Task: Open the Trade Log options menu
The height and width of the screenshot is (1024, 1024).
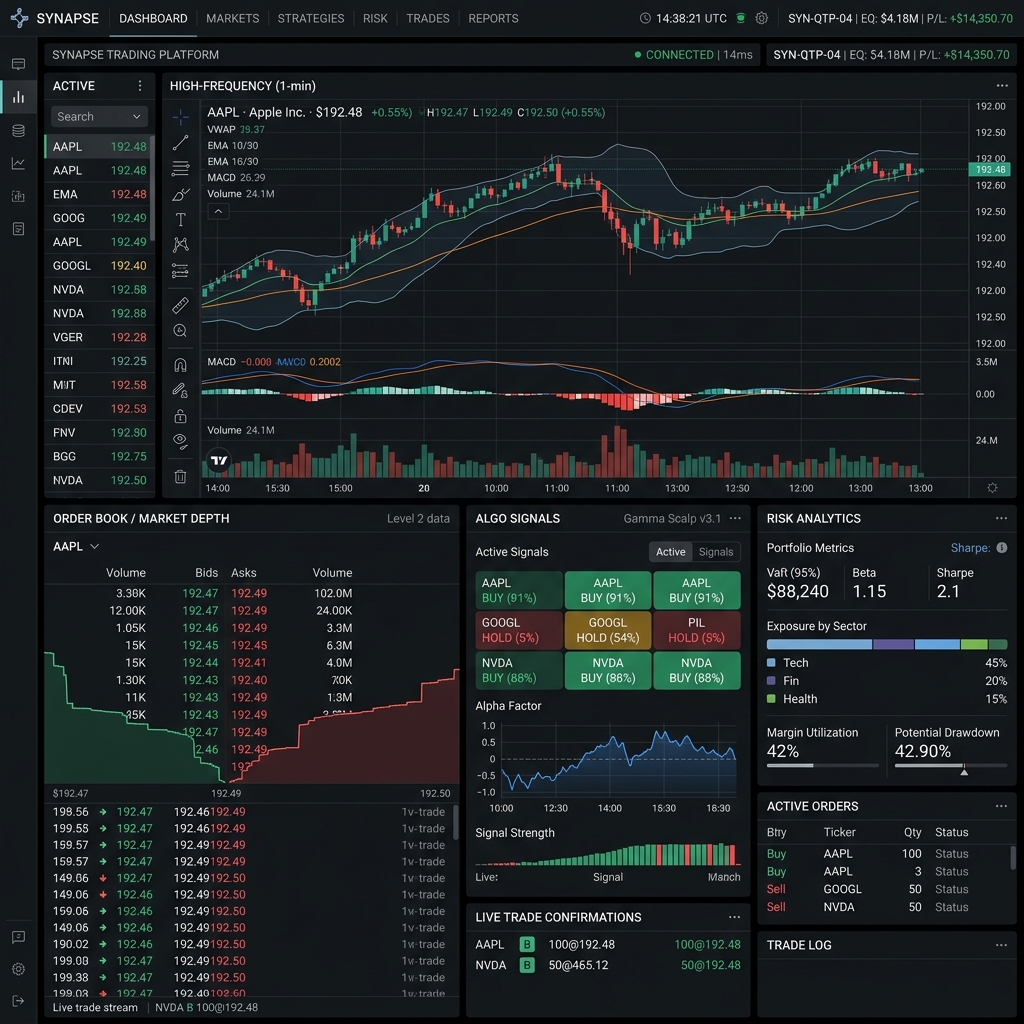Action: coord(1001,945)
